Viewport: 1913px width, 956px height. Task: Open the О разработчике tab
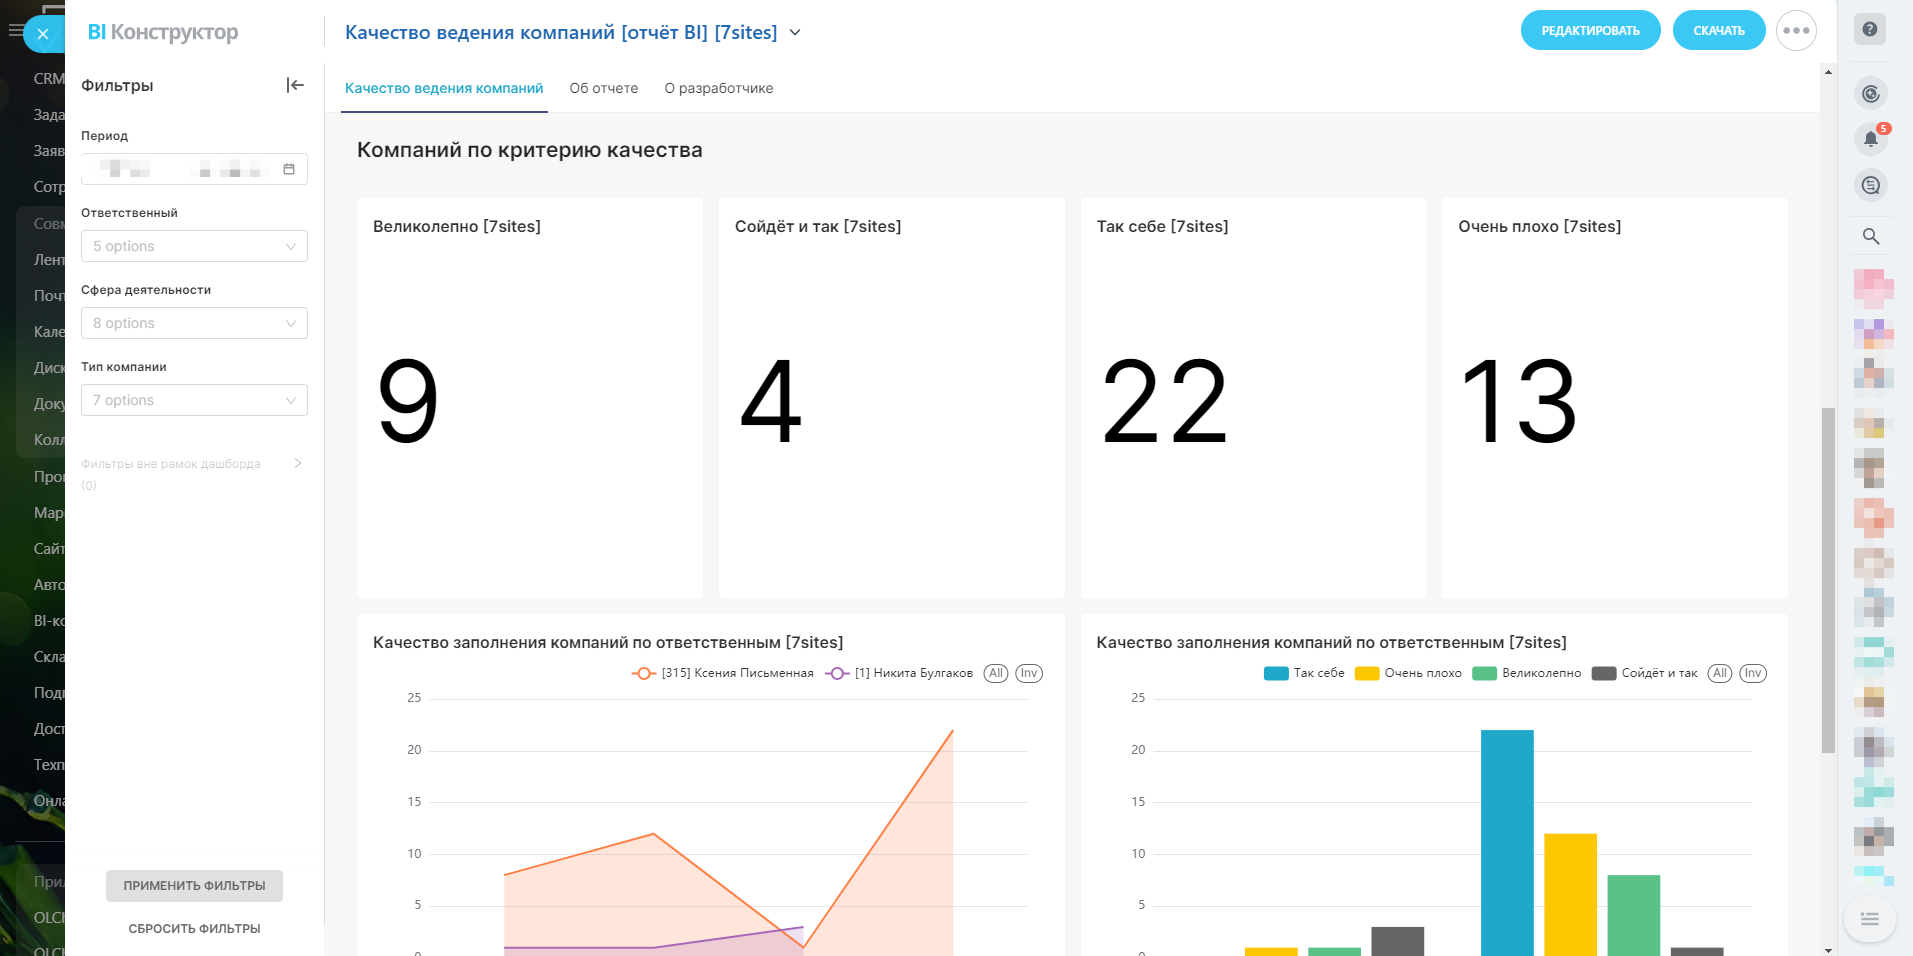718,88
